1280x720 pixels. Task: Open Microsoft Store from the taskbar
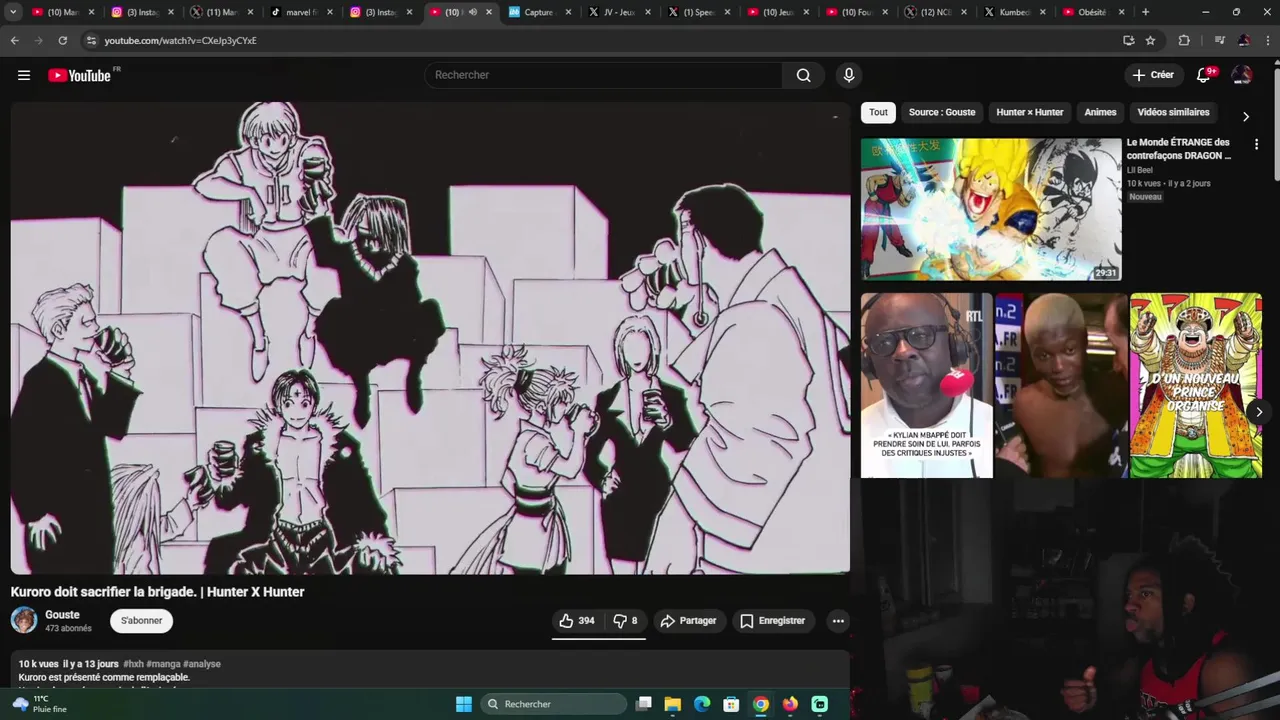click(732, 704)
